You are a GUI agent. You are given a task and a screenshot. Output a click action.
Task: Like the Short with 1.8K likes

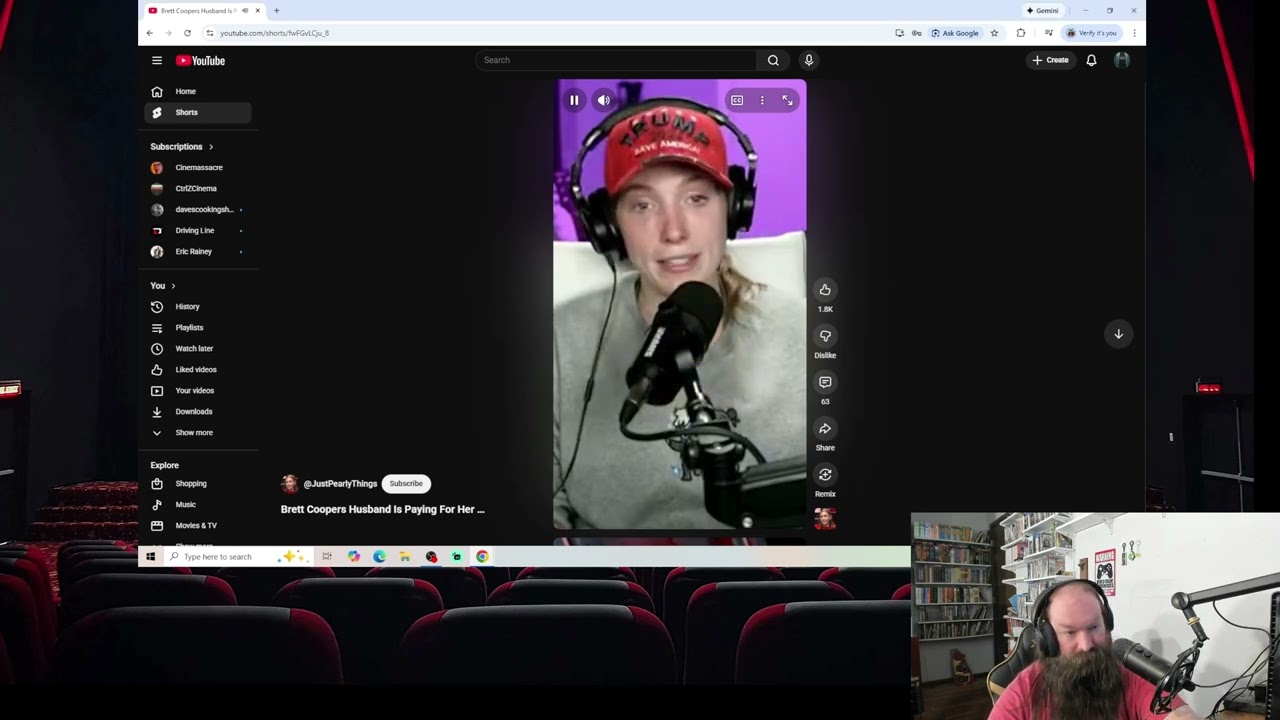(x=825, y=290)
